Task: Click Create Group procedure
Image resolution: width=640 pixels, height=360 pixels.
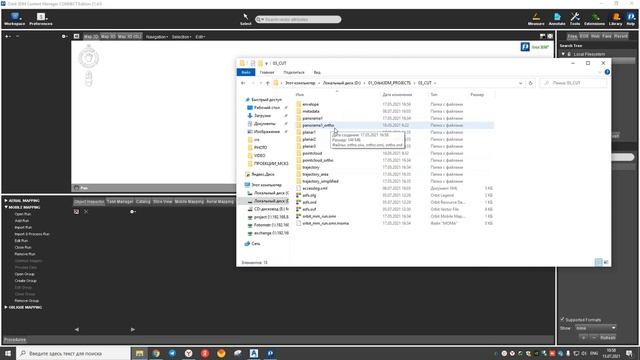Action: click(x=26, y=280)
